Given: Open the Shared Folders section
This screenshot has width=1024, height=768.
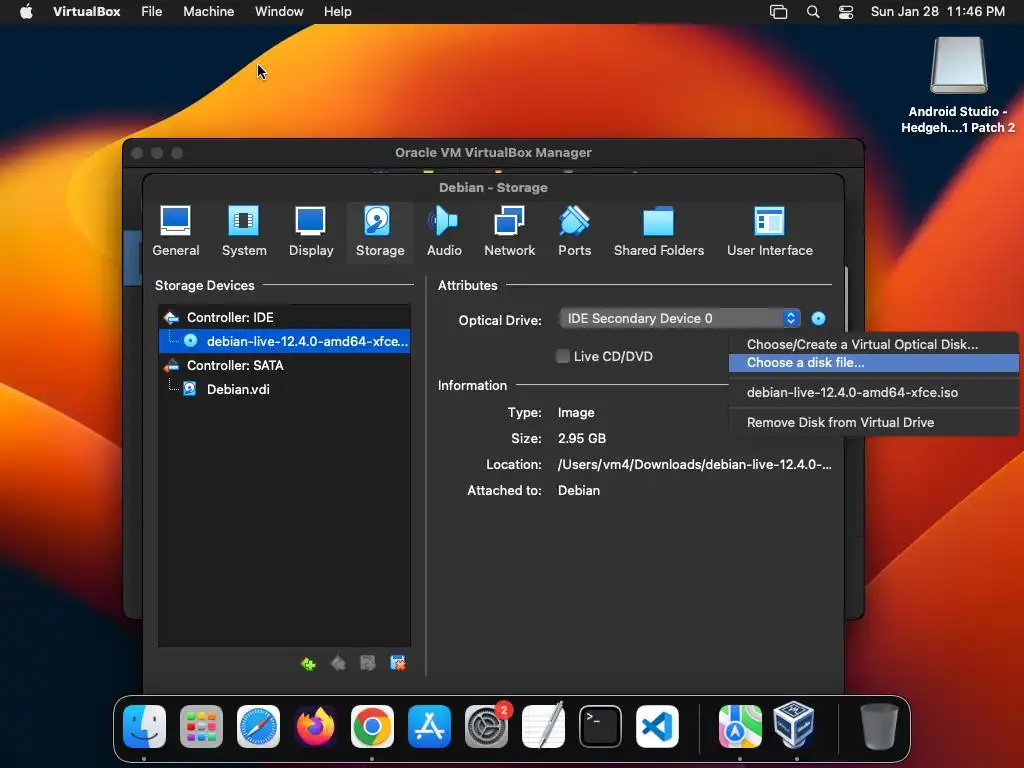Looking at the screenshot, I should [x=658, y=231].
